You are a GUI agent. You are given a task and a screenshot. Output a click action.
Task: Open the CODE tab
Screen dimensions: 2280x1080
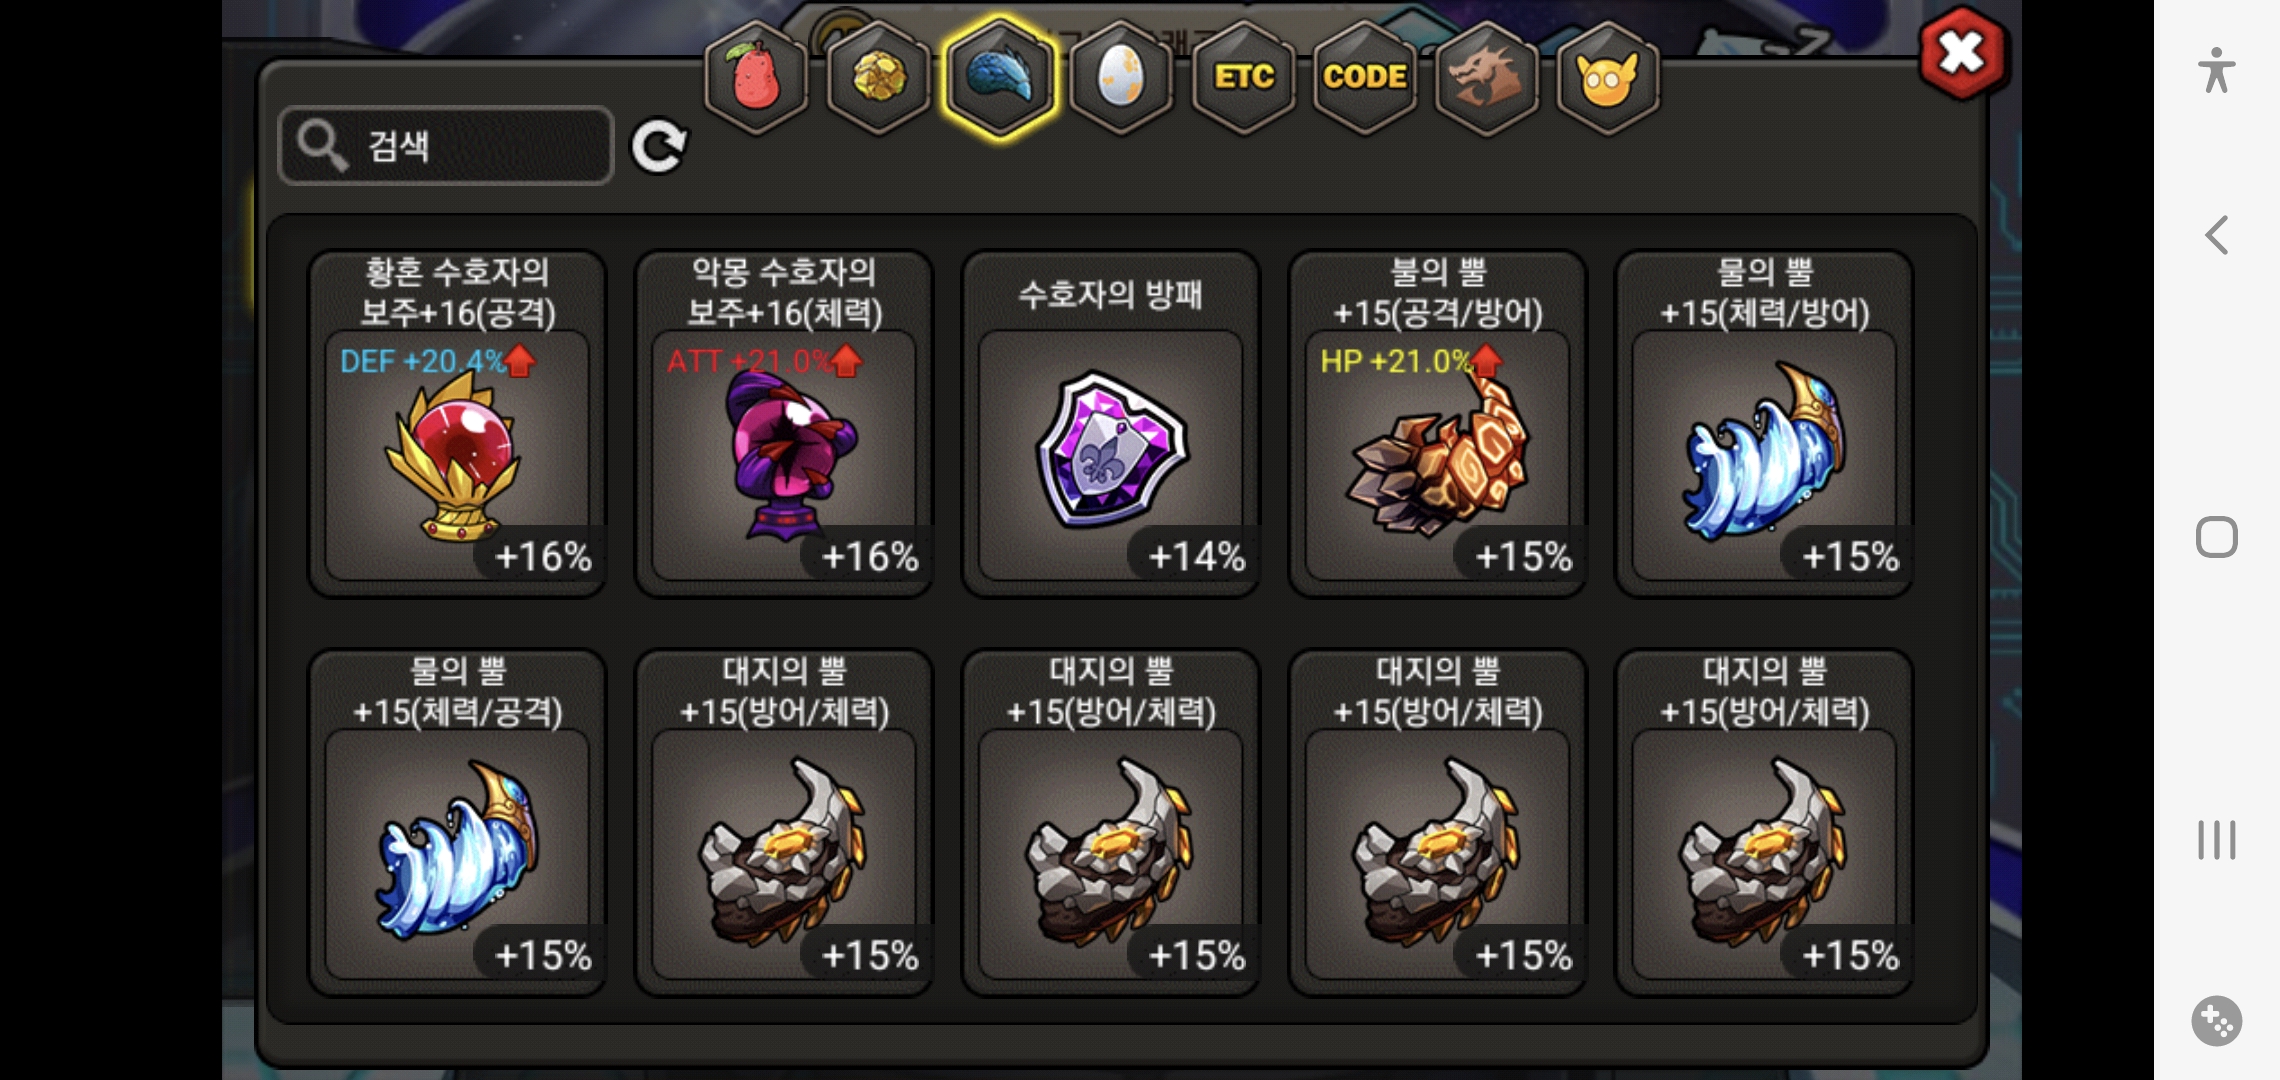click(1365, 77)
